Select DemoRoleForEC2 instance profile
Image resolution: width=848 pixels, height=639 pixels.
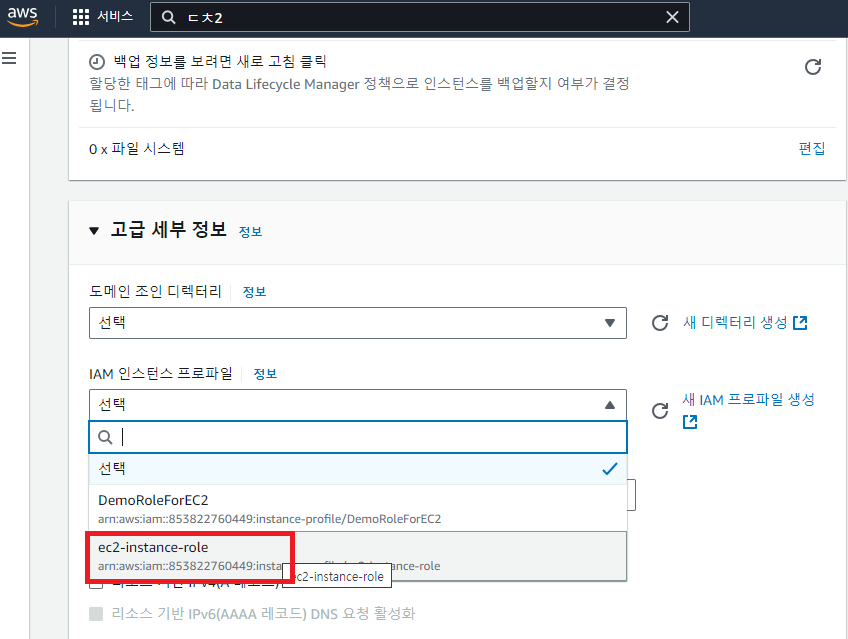(357, 508)
